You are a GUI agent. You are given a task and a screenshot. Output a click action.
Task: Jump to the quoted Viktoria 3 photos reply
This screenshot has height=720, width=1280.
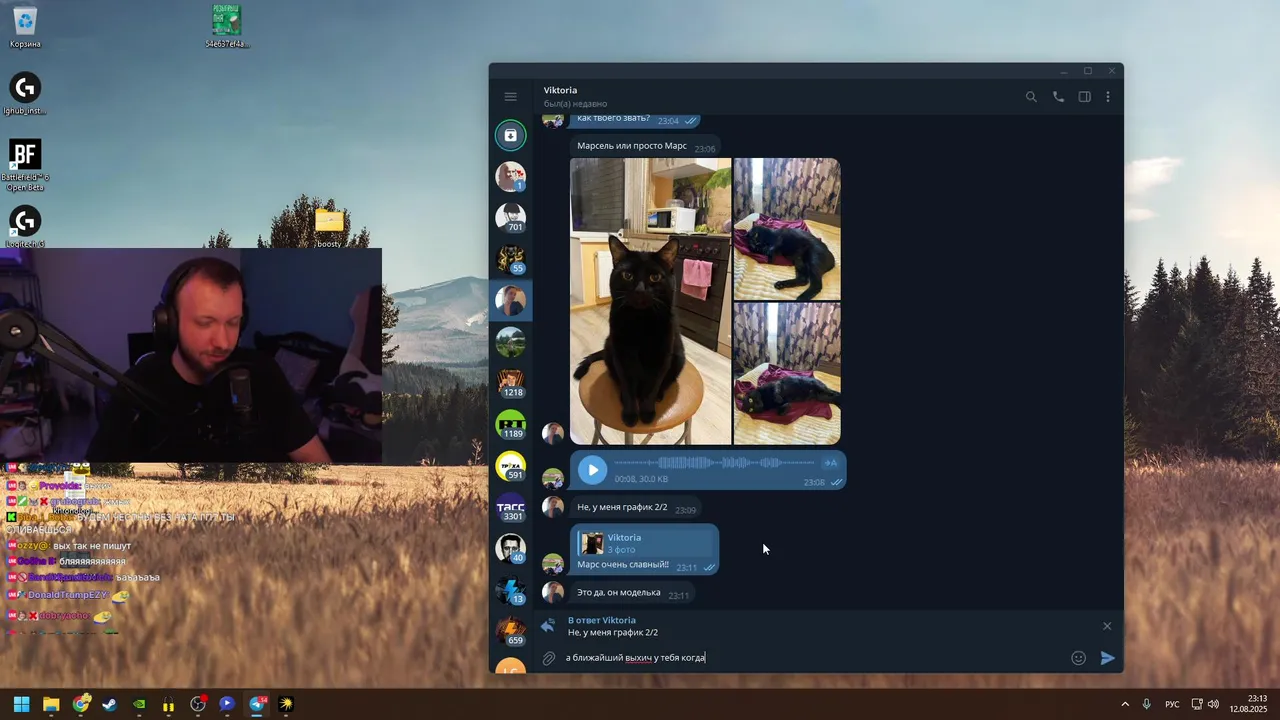pyautogui.click(x=646, y=543)
